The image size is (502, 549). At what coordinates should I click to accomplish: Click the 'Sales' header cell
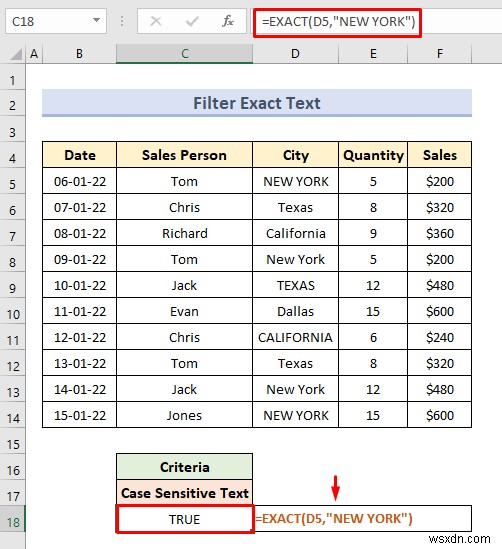tap(440, 155)
